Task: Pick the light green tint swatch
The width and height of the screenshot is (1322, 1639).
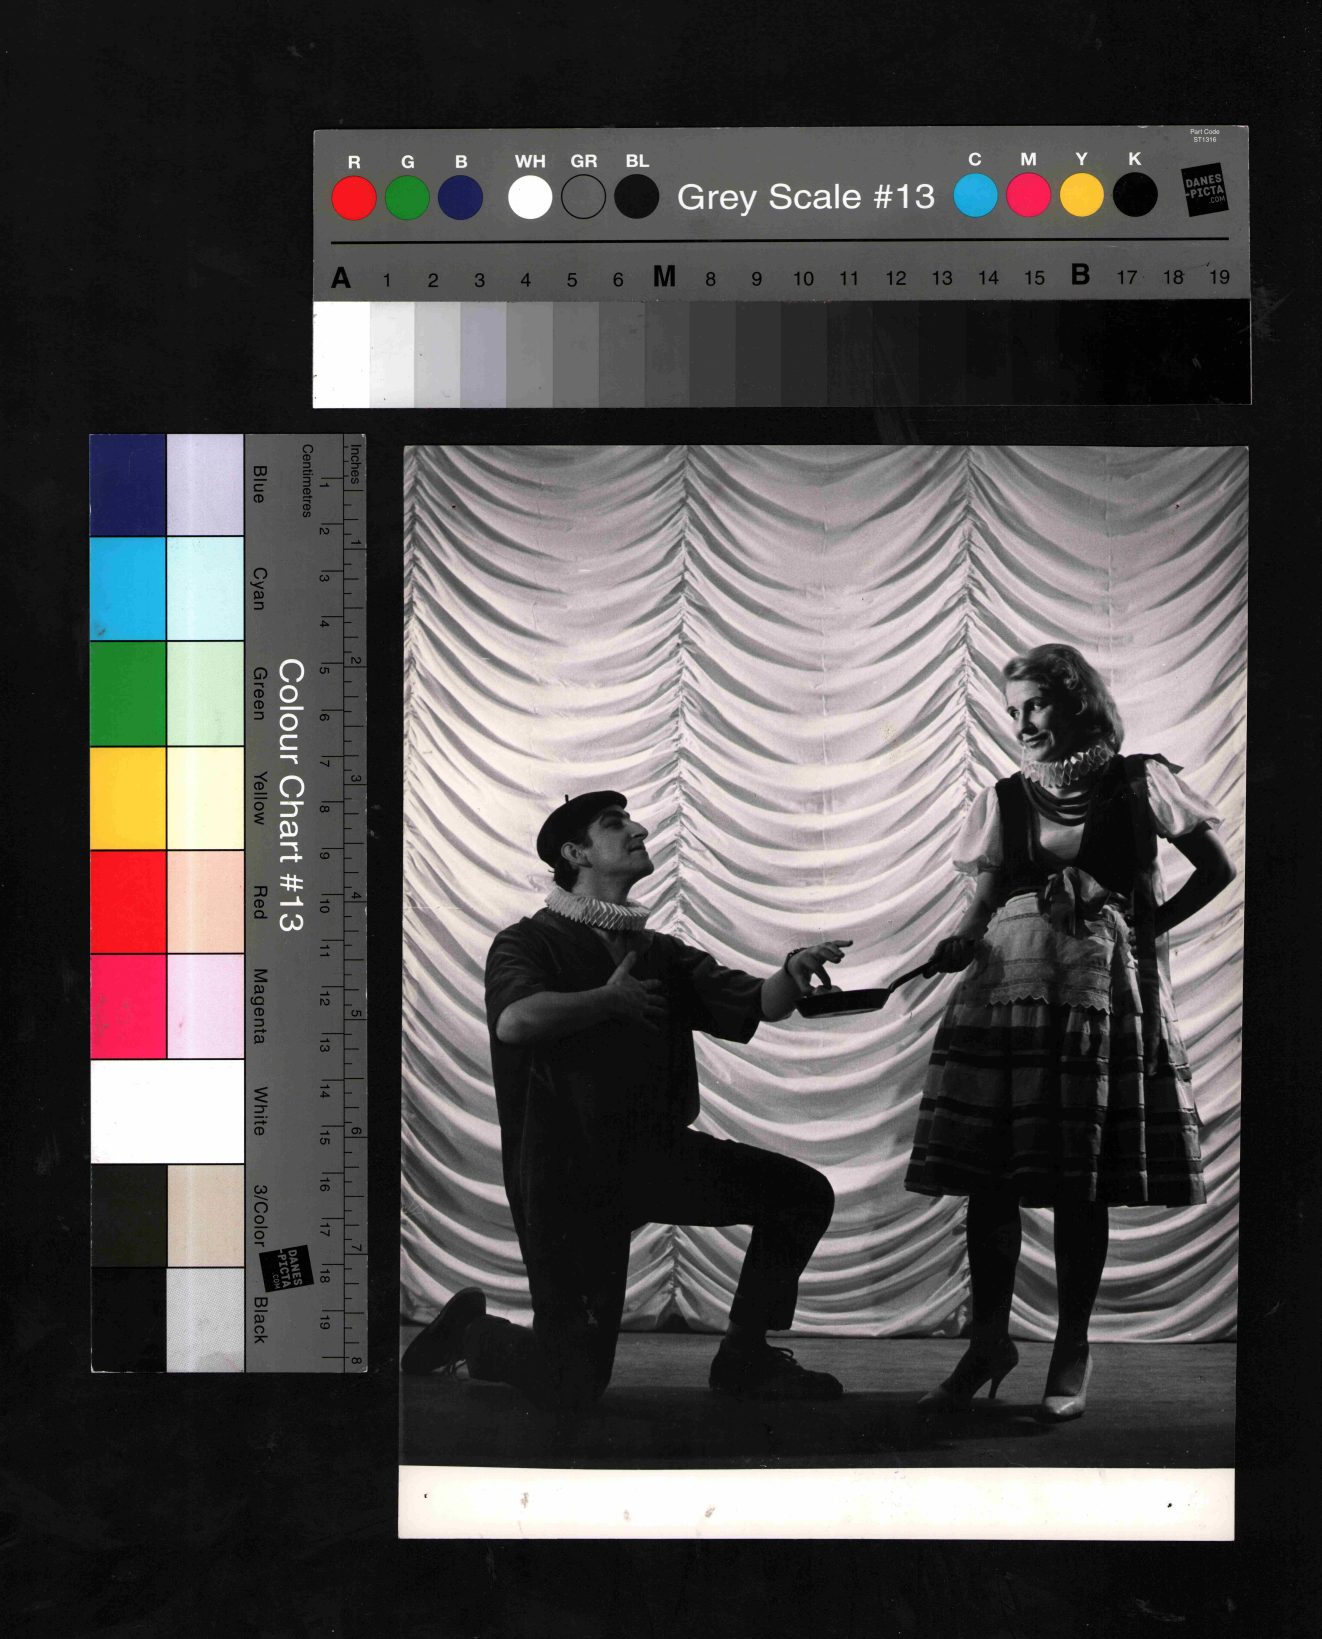Action: click(x=205, y=694)
